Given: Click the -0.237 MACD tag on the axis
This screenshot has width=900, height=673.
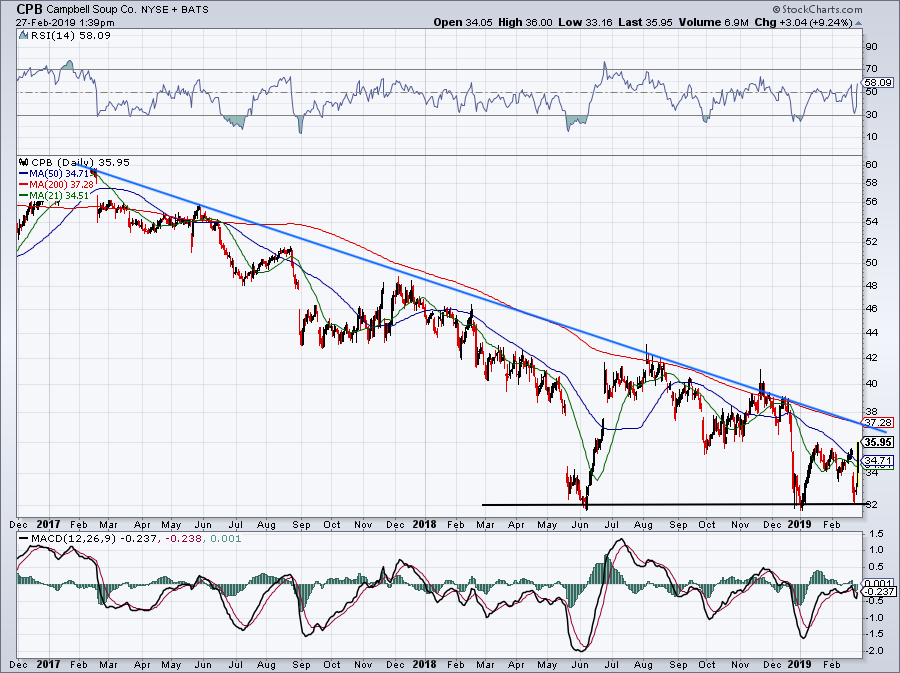Looking at the screenshot, I should 878,592.
